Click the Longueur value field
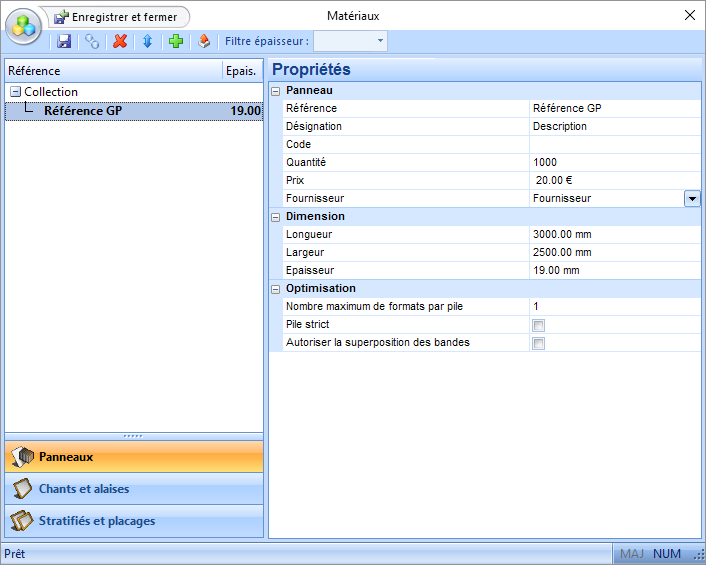 click(614, 234)
